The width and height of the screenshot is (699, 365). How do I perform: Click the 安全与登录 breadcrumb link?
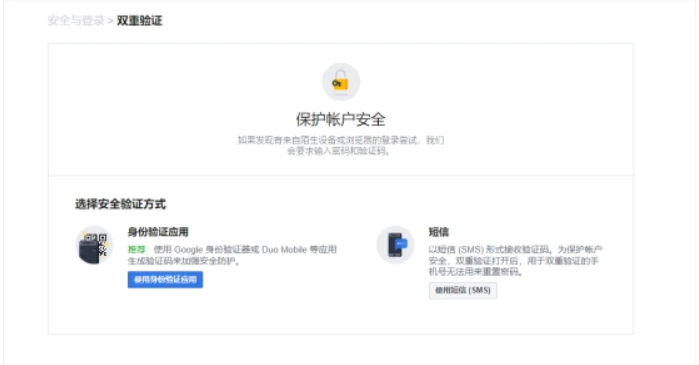coord(76,21)
